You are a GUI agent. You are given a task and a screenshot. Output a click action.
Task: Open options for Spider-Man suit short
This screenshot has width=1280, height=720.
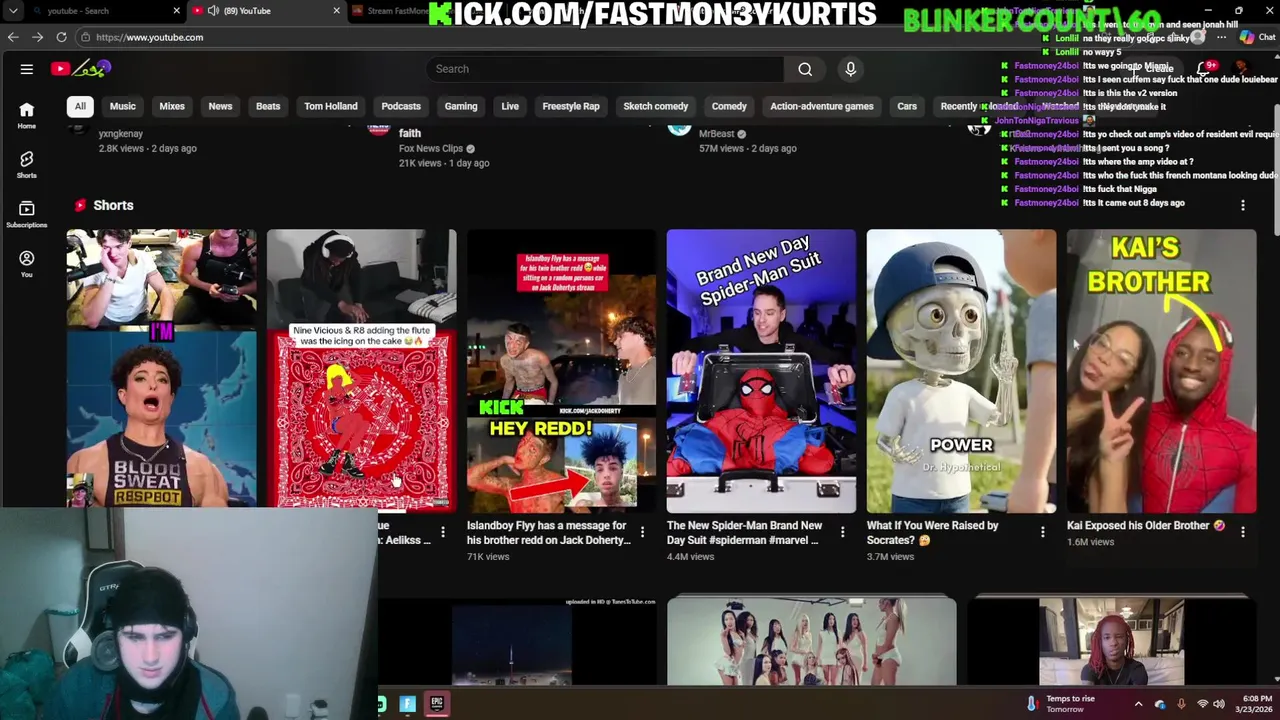[x=843, y=532]
